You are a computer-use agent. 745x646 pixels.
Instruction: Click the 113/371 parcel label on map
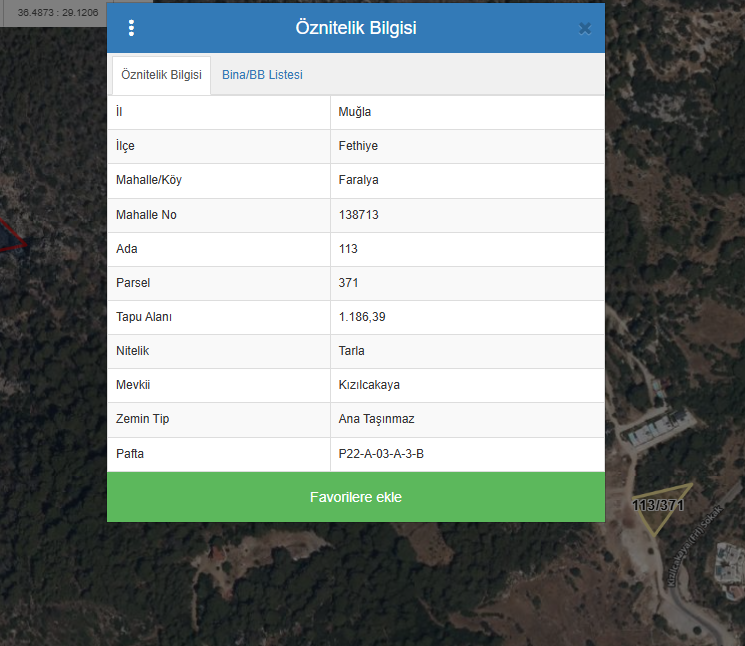[x=657, y=506]
